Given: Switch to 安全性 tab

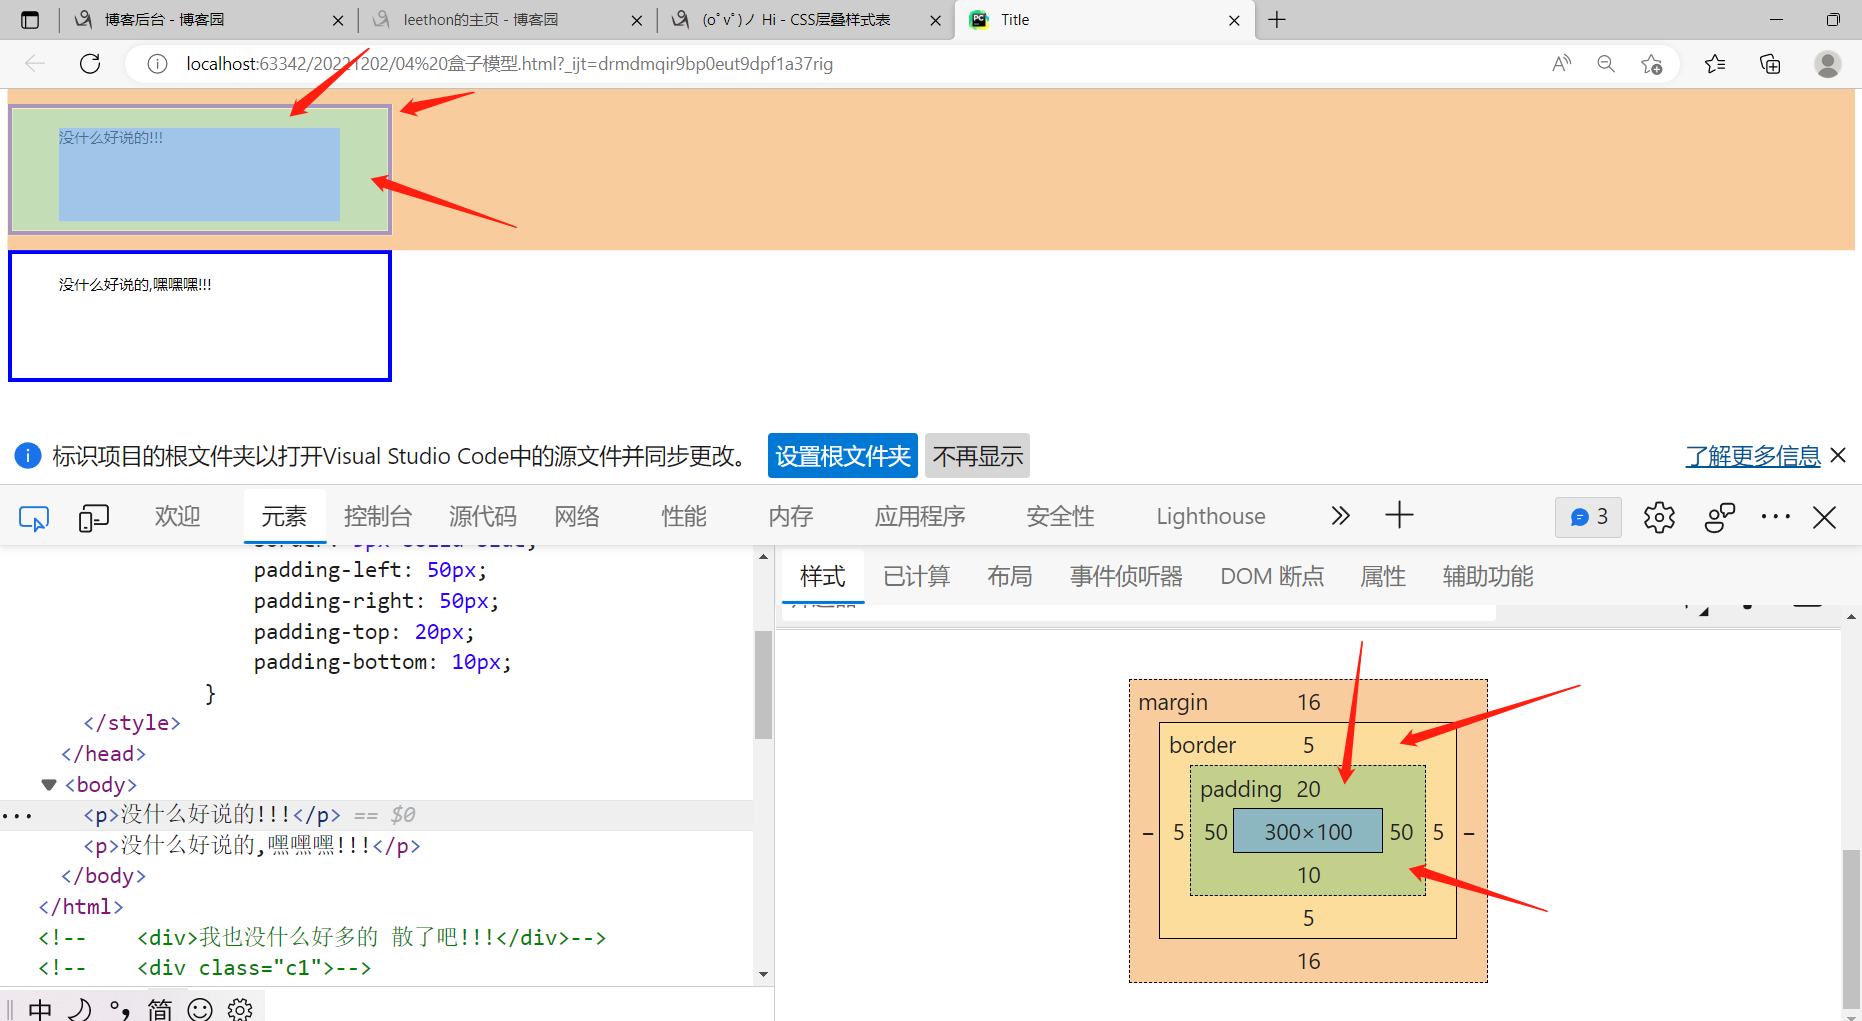Looking at the screenshot, I should point(1060,516).
